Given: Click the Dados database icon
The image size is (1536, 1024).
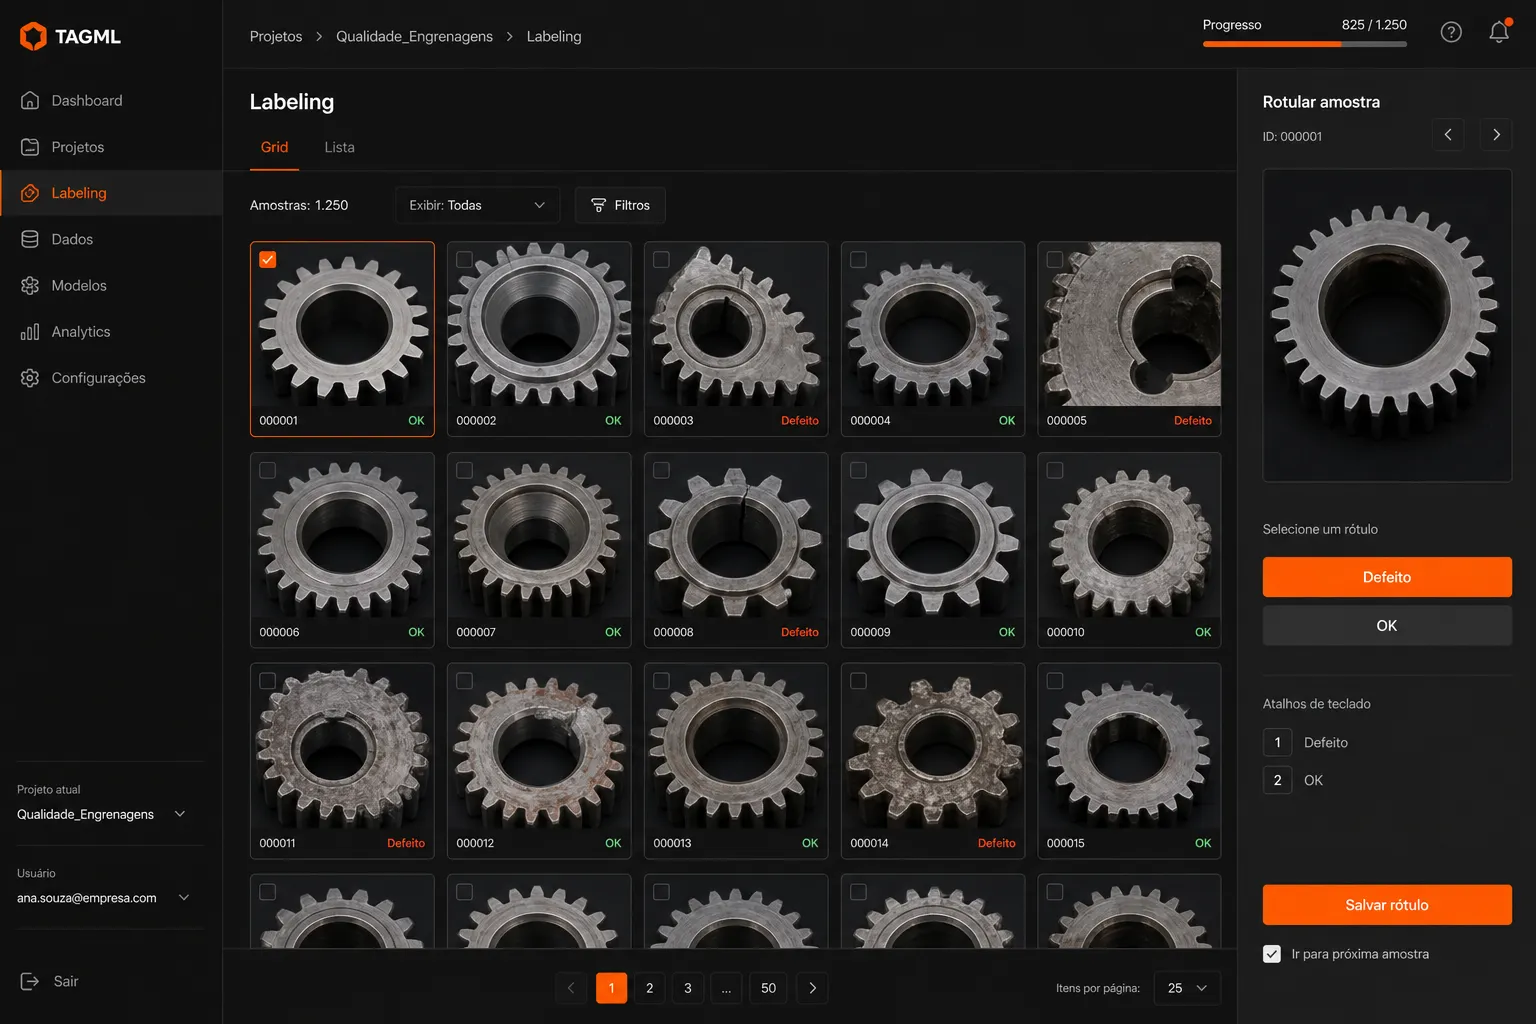Looking at the screenshot, I should pyautogui.click(x=30, y=240).
